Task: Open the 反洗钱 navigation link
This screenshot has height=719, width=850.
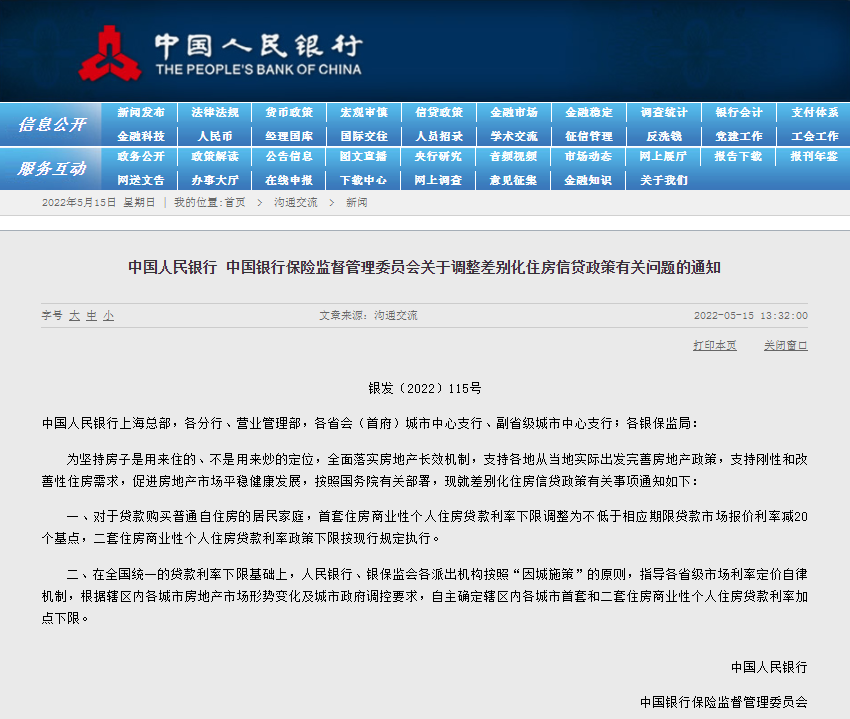Action: point(664,135)
